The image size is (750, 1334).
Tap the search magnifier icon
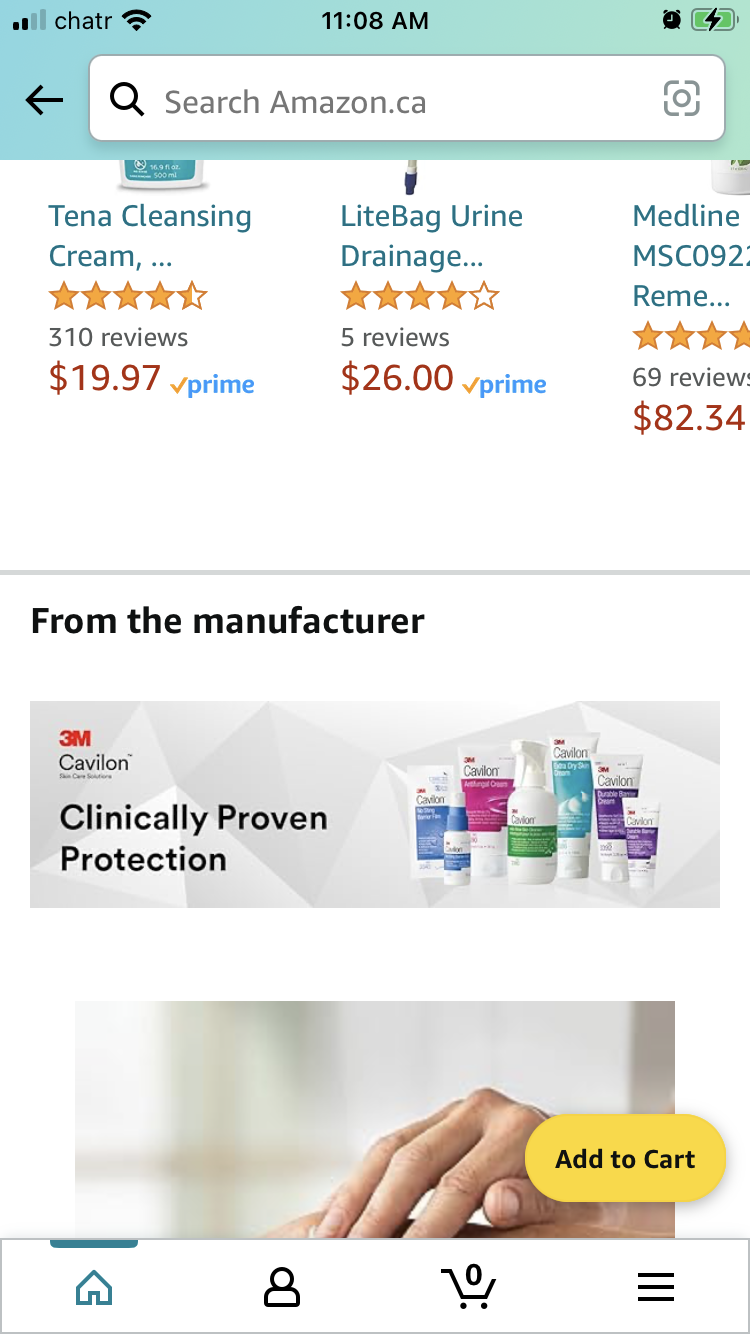(127, 100)
